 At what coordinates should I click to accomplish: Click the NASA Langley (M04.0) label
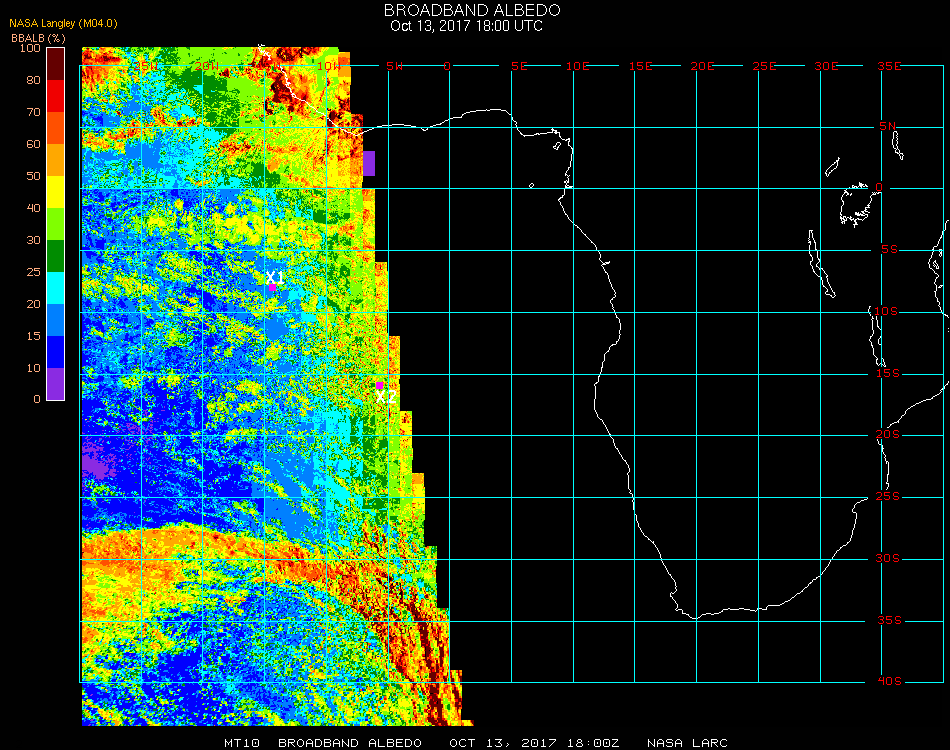(x=64, y=24)
